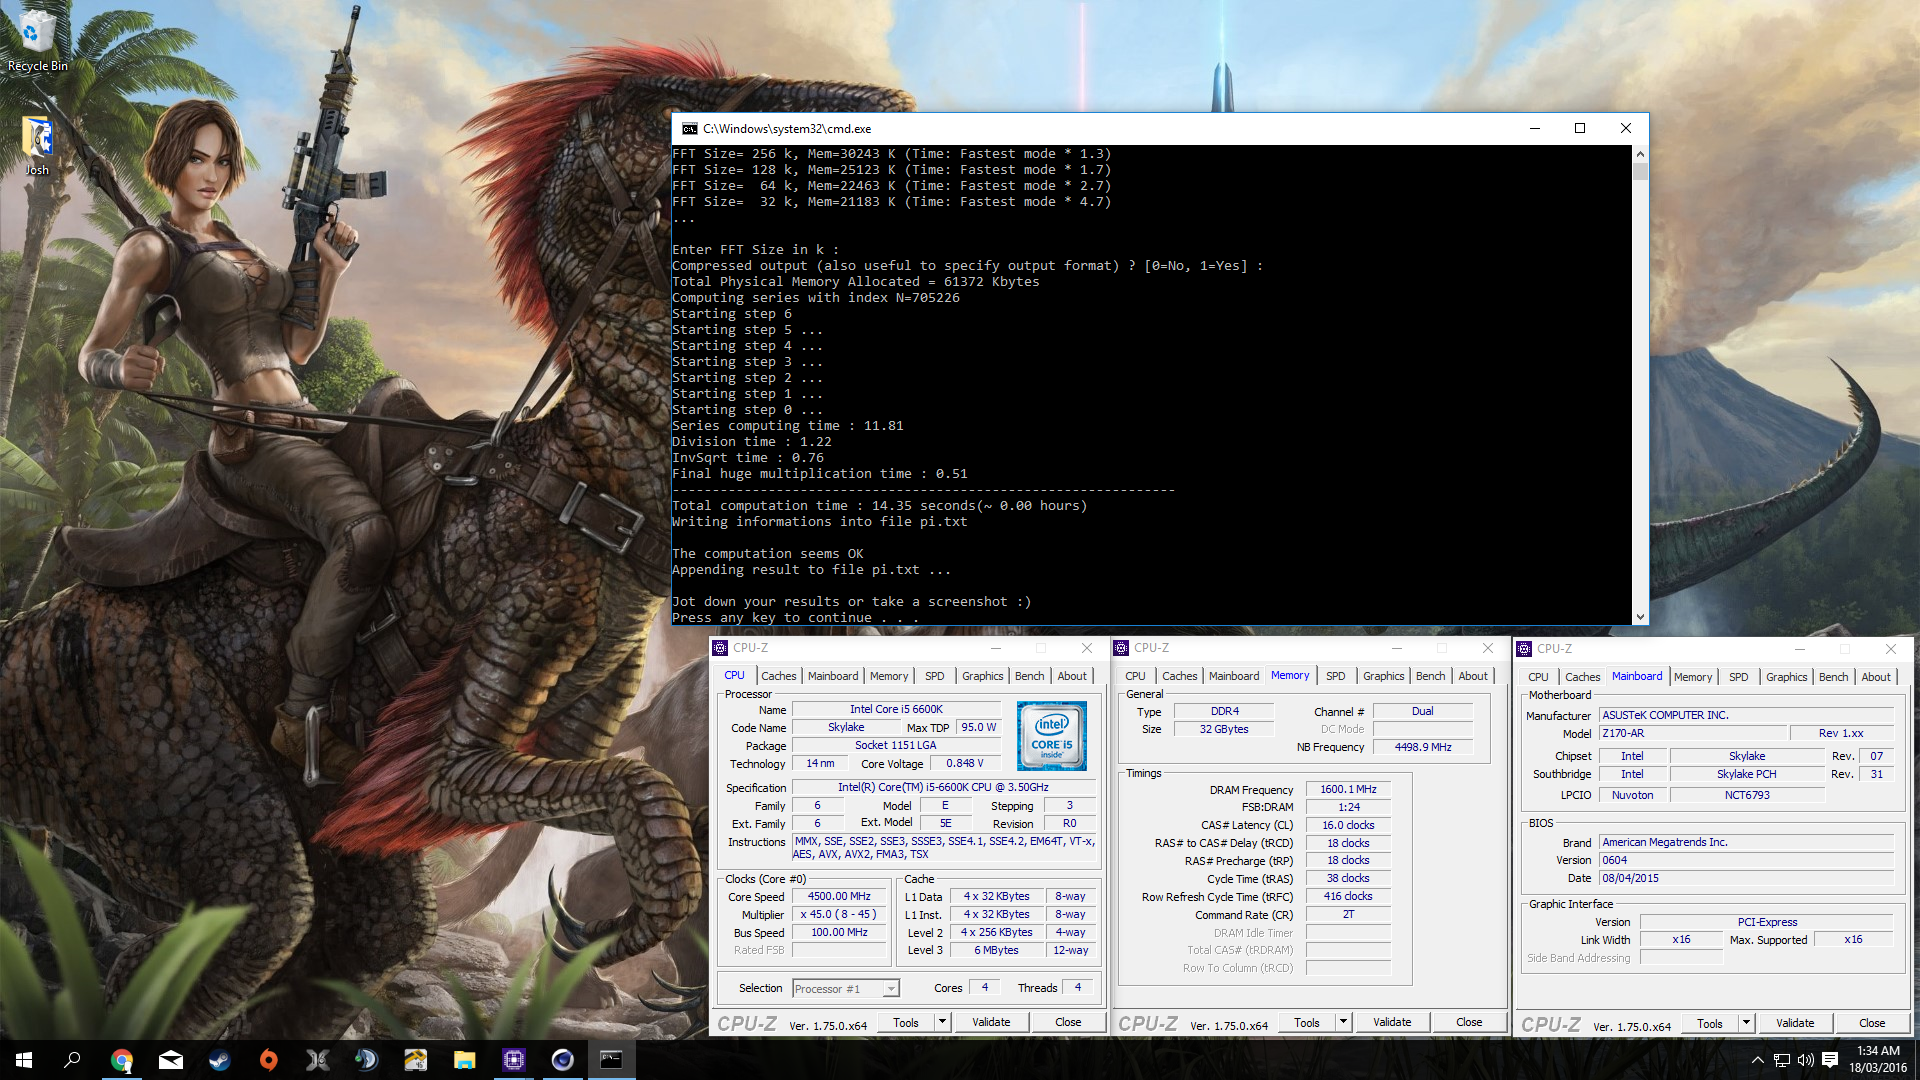The height and width of the screenshot is (1080, 1920).
Task: Click the Tools button in the CPU window
Action: tap(906, 1022)
